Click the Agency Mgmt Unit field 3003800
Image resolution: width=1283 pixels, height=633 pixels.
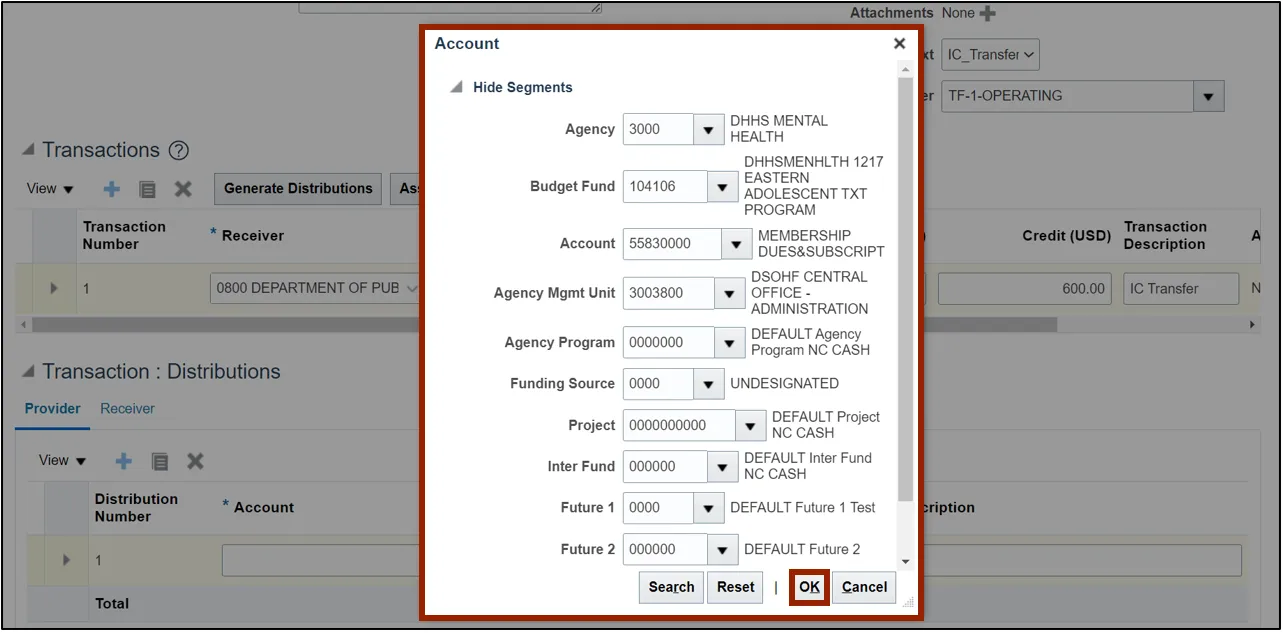[669, 293]
